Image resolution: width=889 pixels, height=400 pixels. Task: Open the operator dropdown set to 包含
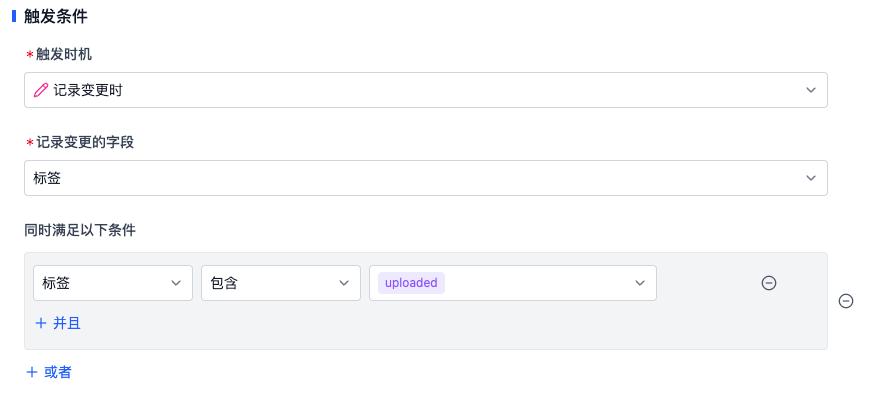(281, 283)
